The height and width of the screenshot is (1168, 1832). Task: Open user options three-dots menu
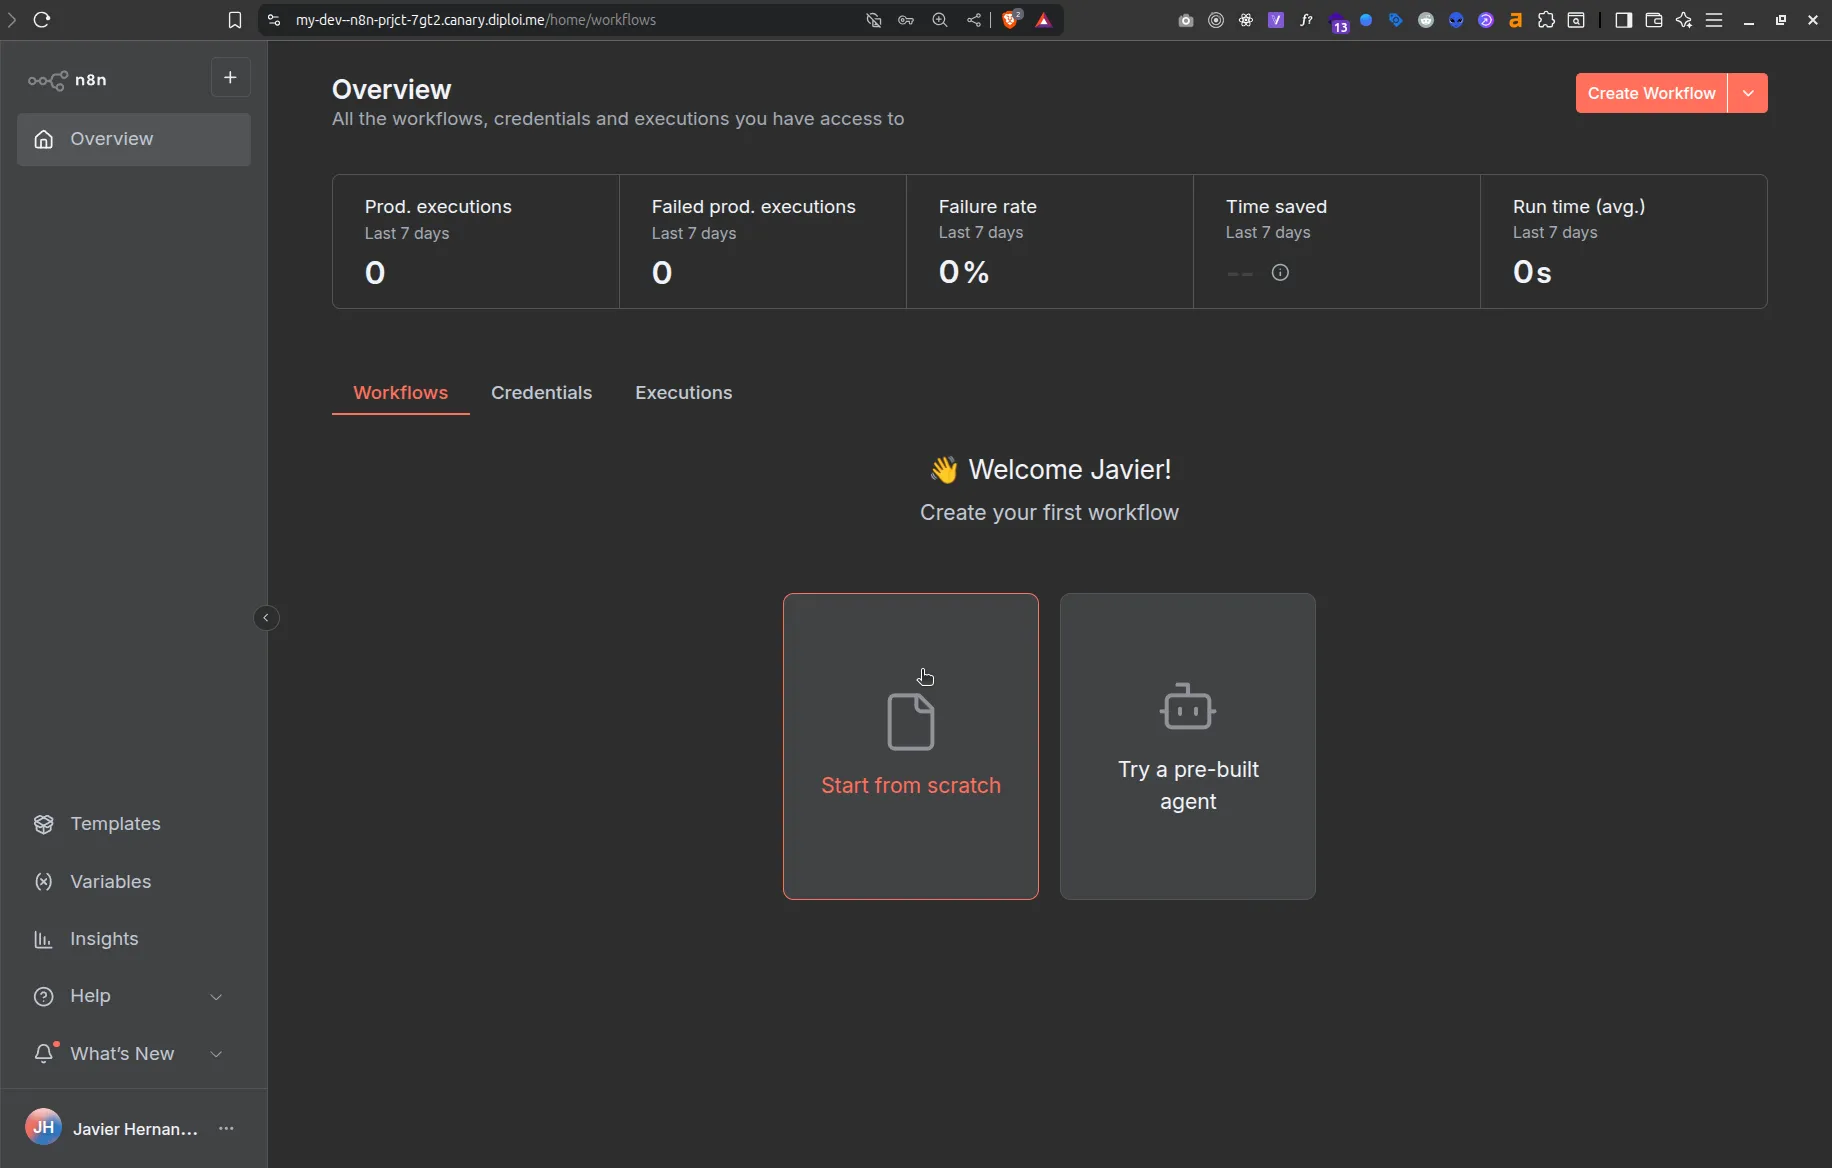[x=227, y=1129]
